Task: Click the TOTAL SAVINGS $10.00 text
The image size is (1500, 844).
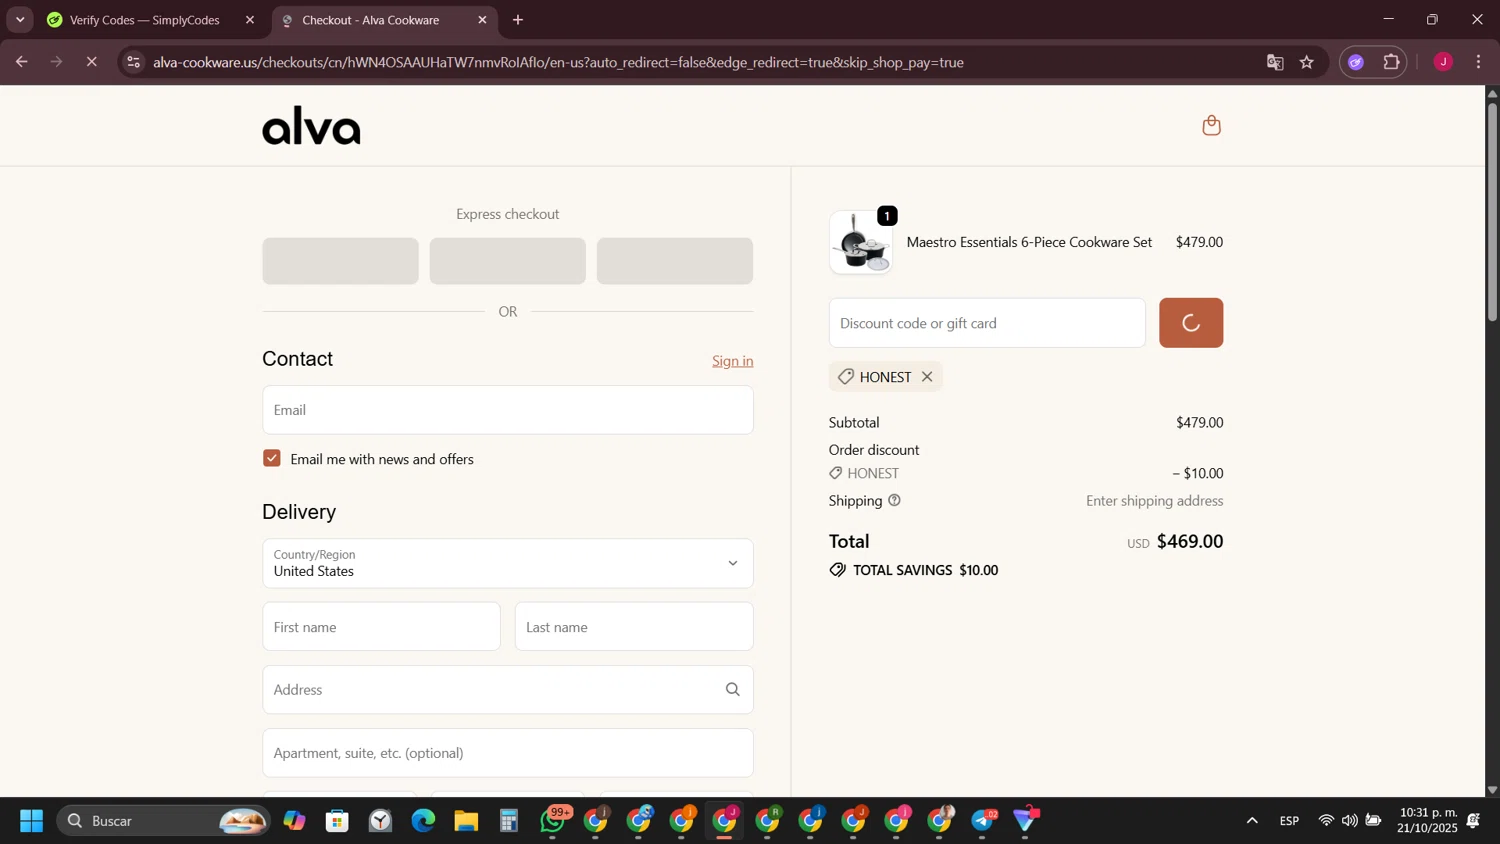Action: (925, 570)
